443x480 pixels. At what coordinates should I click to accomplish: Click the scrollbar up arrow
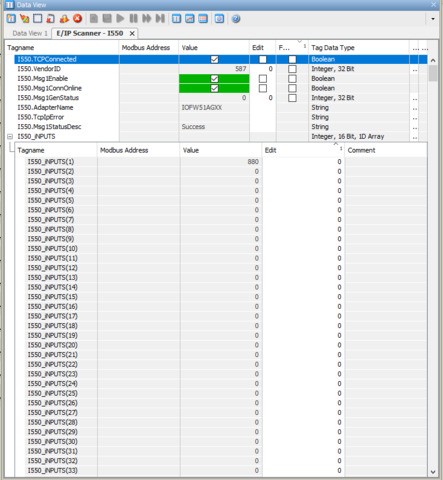point(433,60)
